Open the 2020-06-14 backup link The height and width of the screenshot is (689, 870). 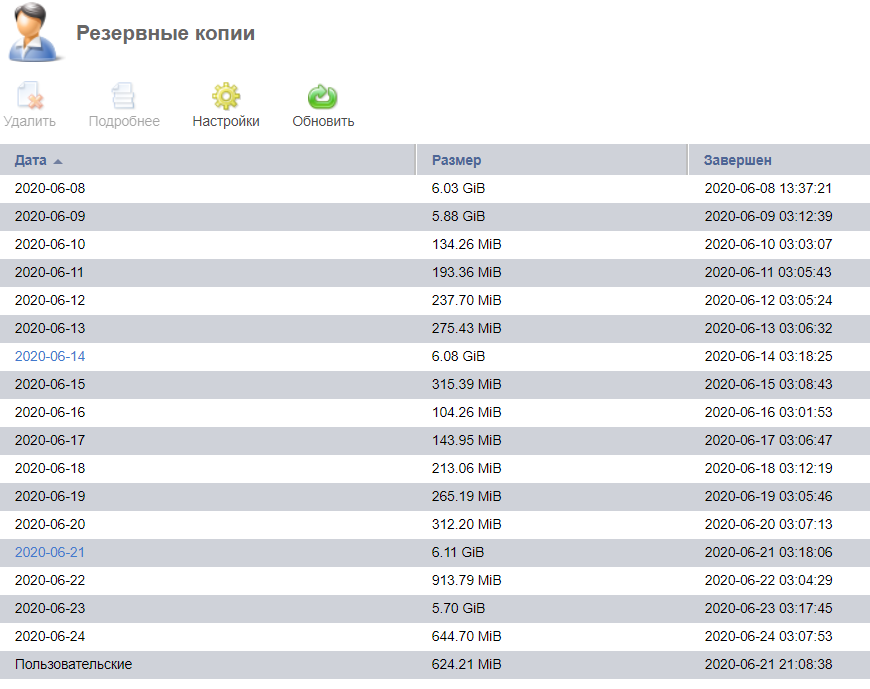(x=50, y=356)
